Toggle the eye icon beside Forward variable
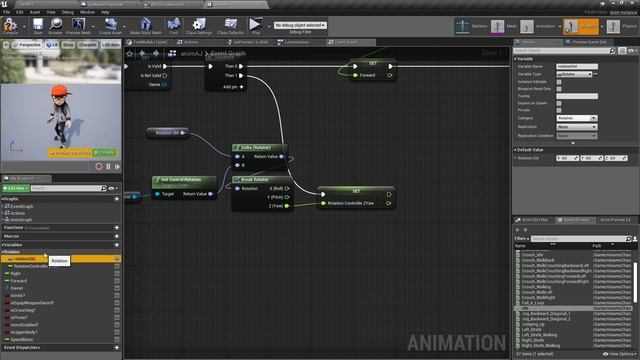 [117, 281]
